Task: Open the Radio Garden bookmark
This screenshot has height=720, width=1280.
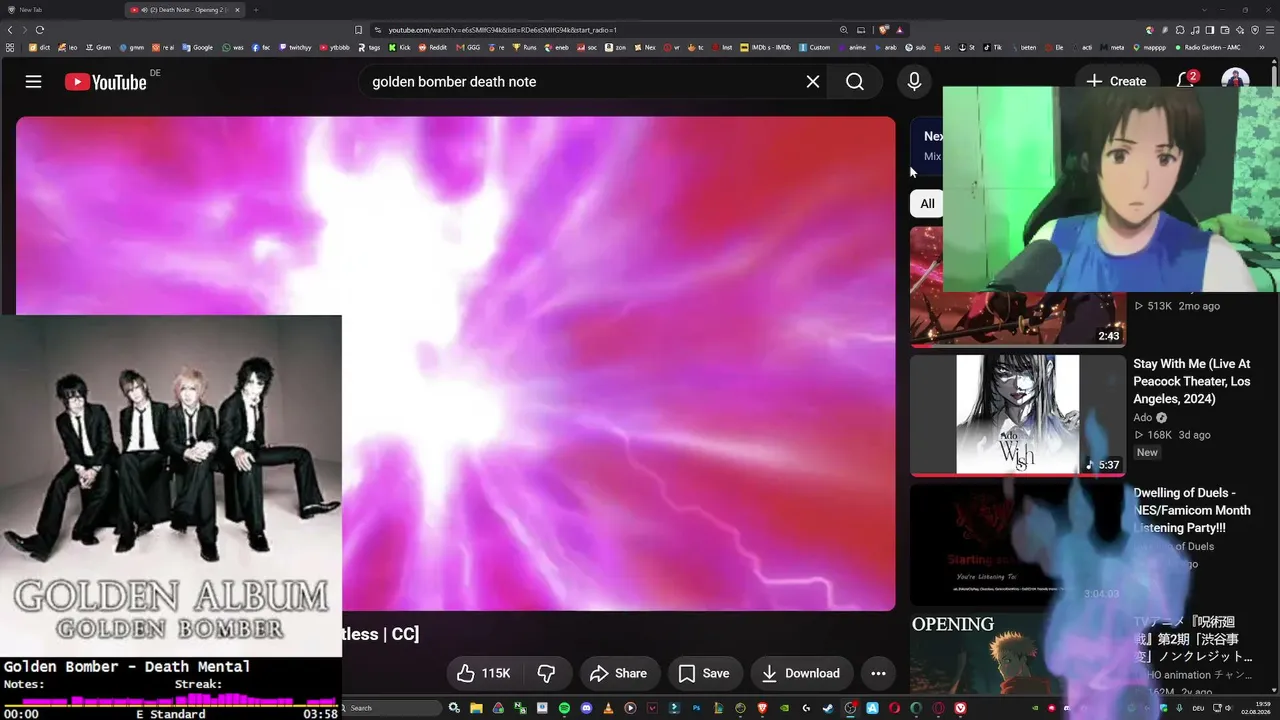Action: tap(1207, 47)
